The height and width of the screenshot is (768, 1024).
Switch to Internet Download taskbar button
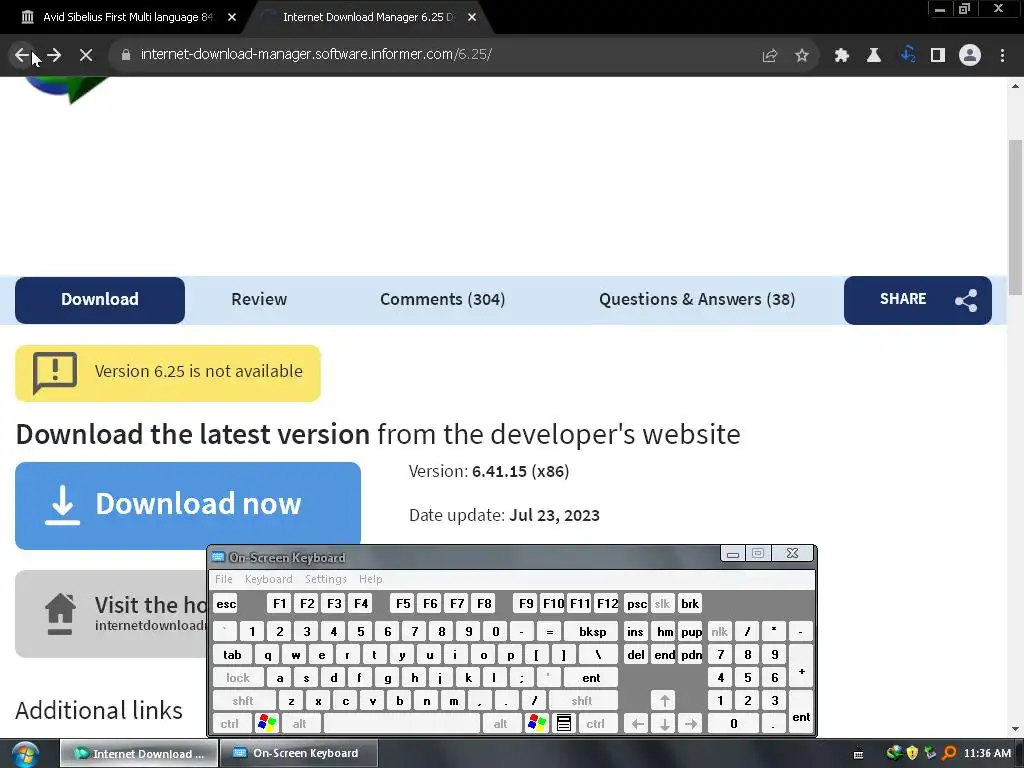point(138,754)
